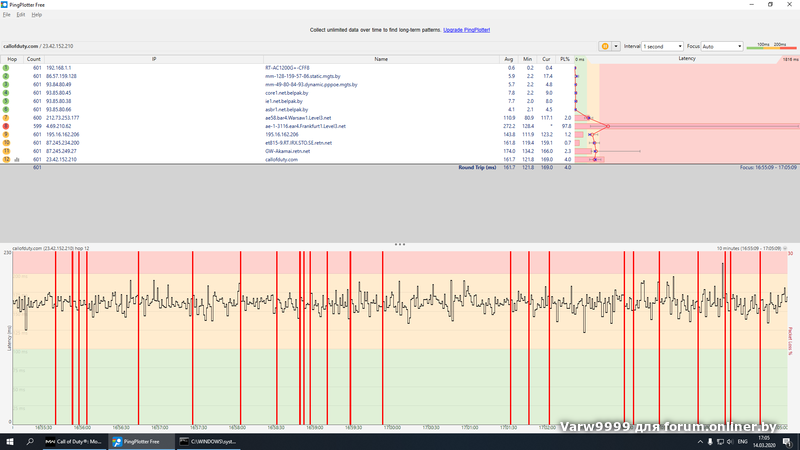Select the red hop 8 icon
Viewport: 800px width, 450px height.
[7, 127]
